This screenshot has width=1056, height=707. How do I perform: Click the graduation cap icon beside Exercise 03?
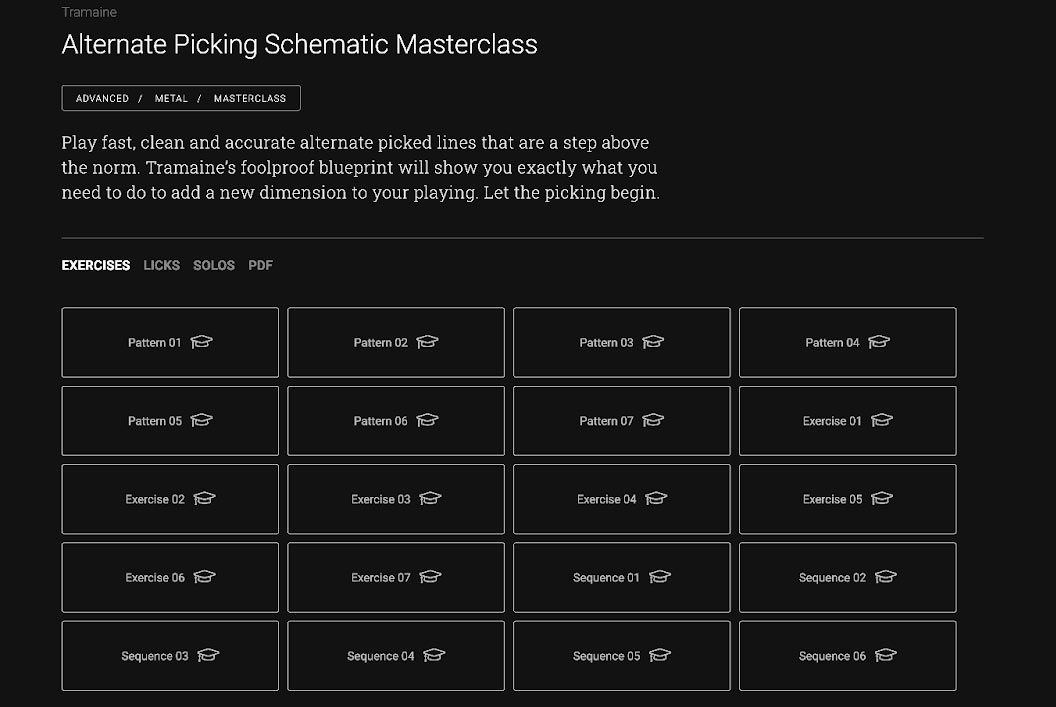click(x=430, y=498)
